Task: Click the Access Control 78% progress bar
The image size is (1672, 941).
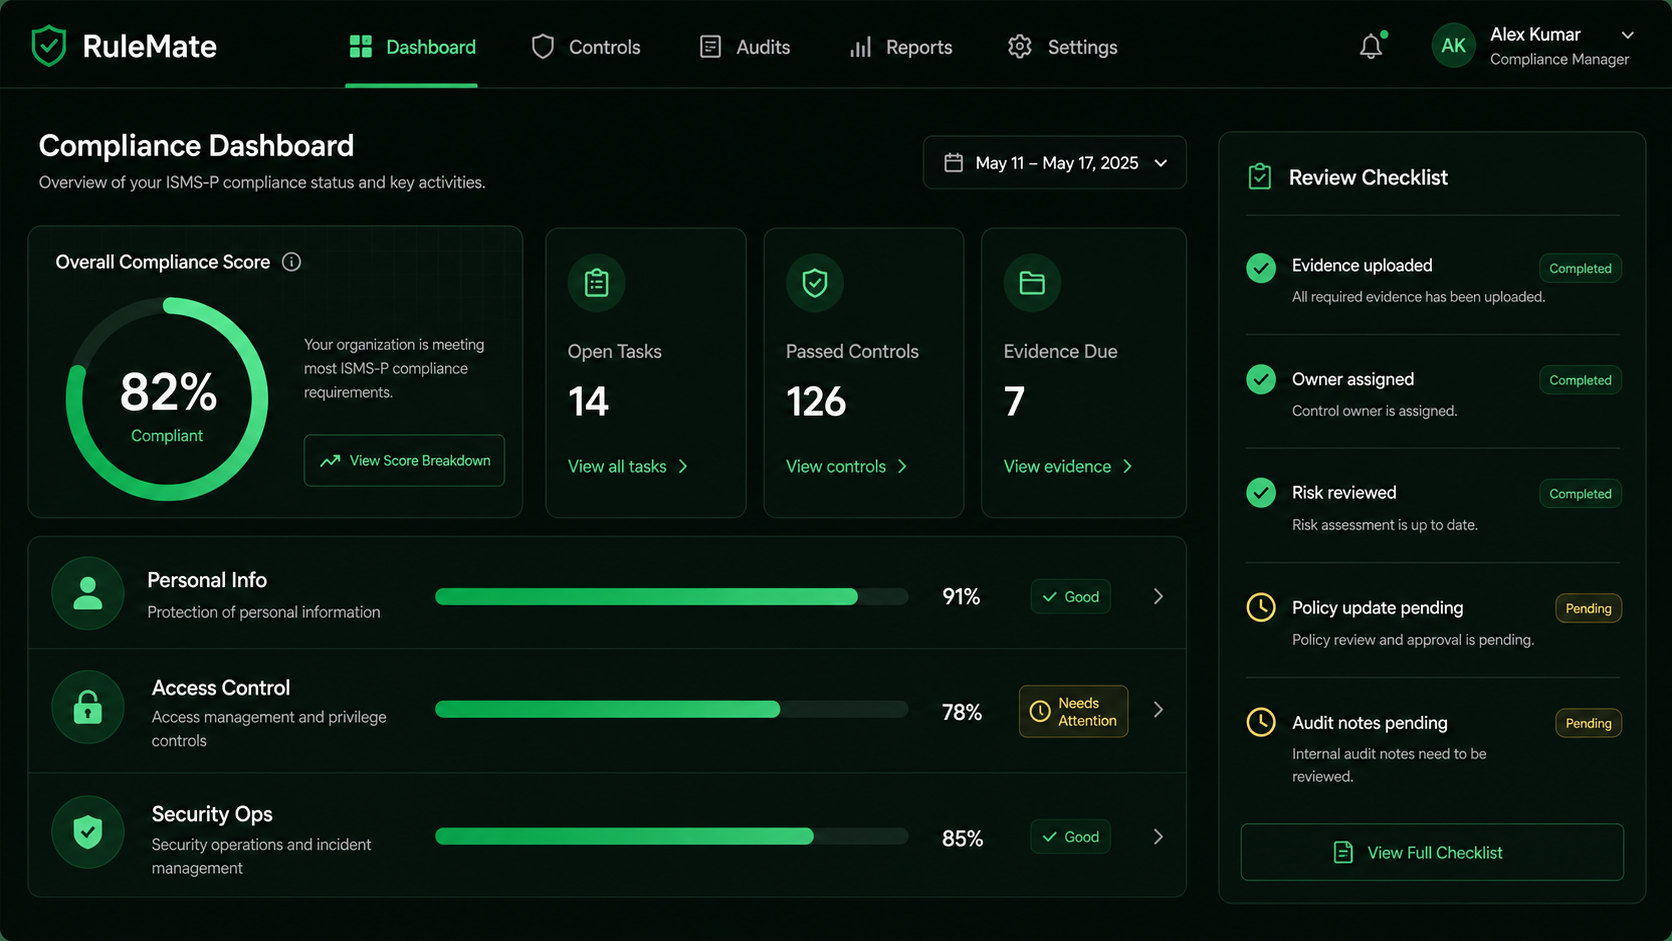Action: click(x=671, y=710)
